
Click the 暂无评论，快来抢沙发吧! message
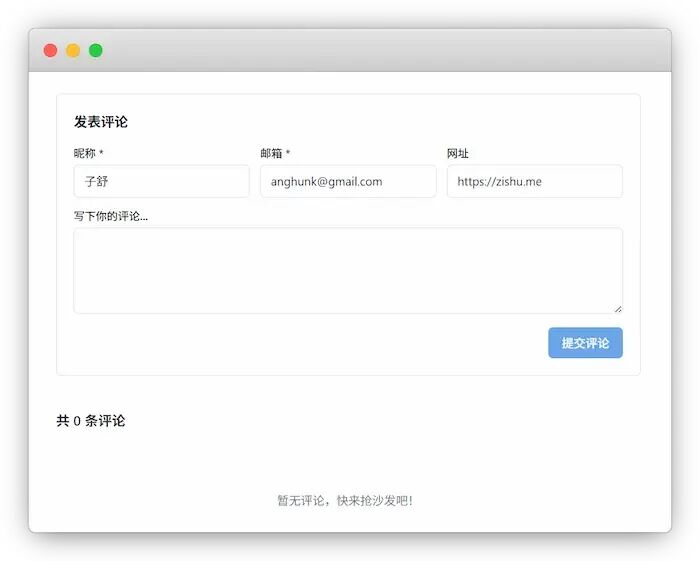click(345, 501)
